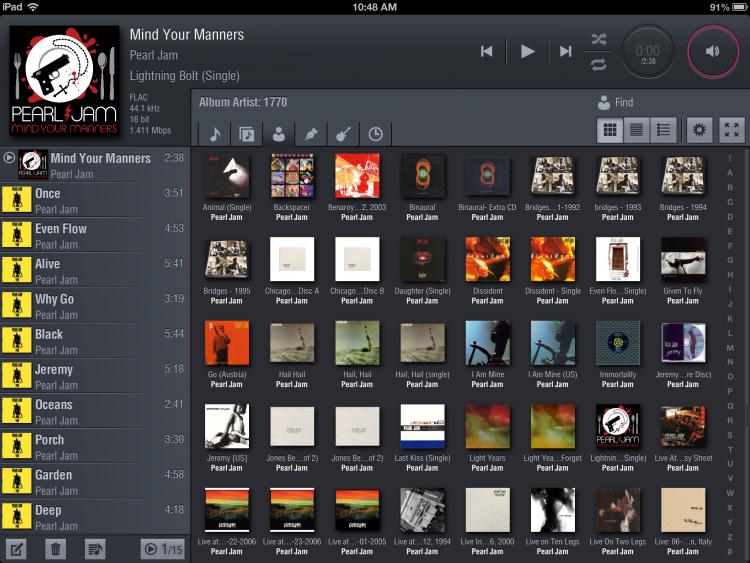Screen dimensions: 750x563
Task: Select the track Porch
Action: pos(95,447)
